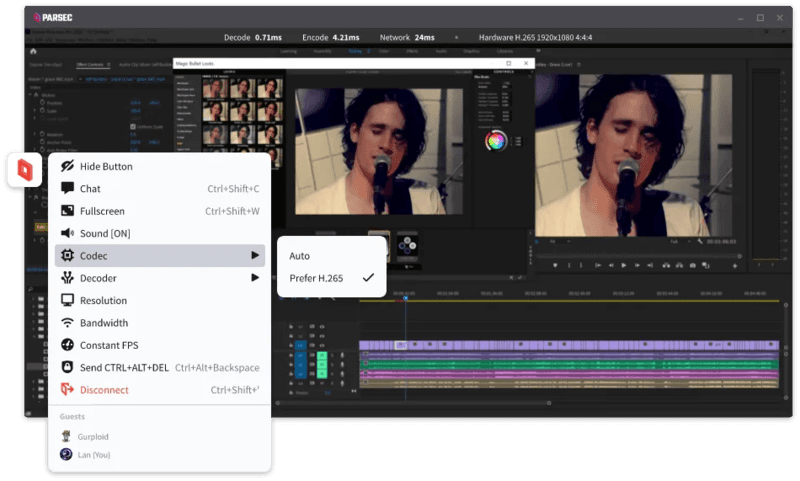The height and width of the screenshot is (481, 800).
Task: Disconnect from the Parsec session
Action: [160, 390]
